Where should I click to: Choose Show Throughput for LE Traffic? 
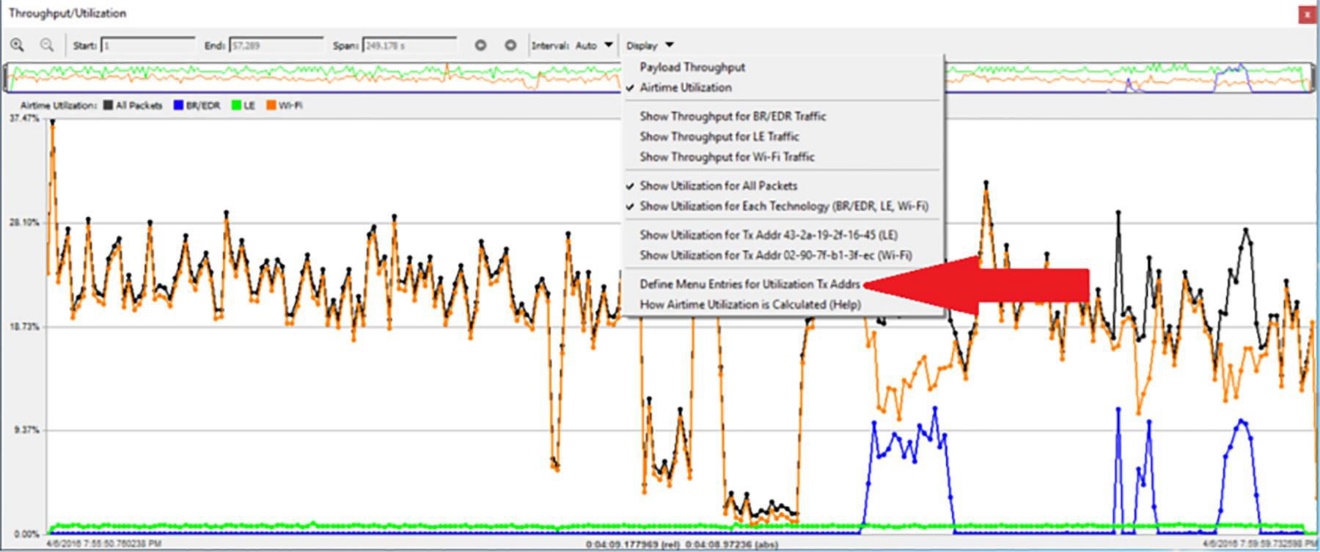(x=719, y=136)
